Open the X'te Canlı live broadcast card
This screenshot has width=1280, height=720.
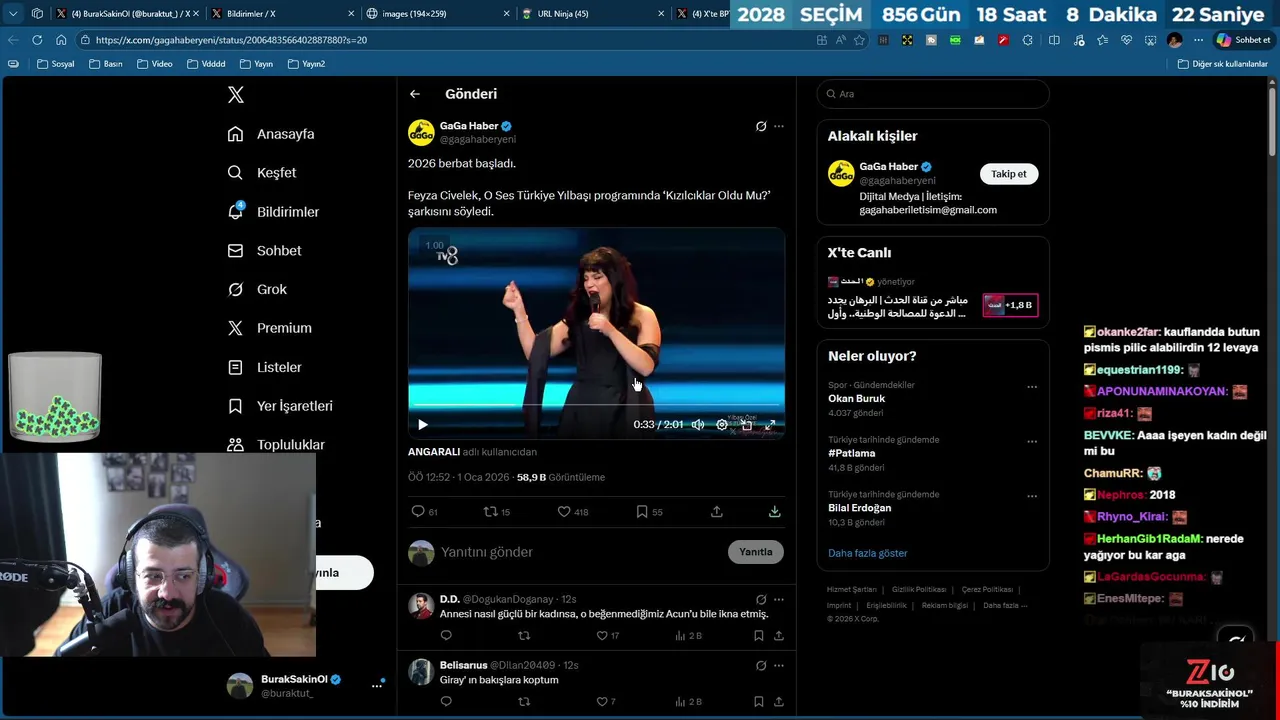[933, 297]
